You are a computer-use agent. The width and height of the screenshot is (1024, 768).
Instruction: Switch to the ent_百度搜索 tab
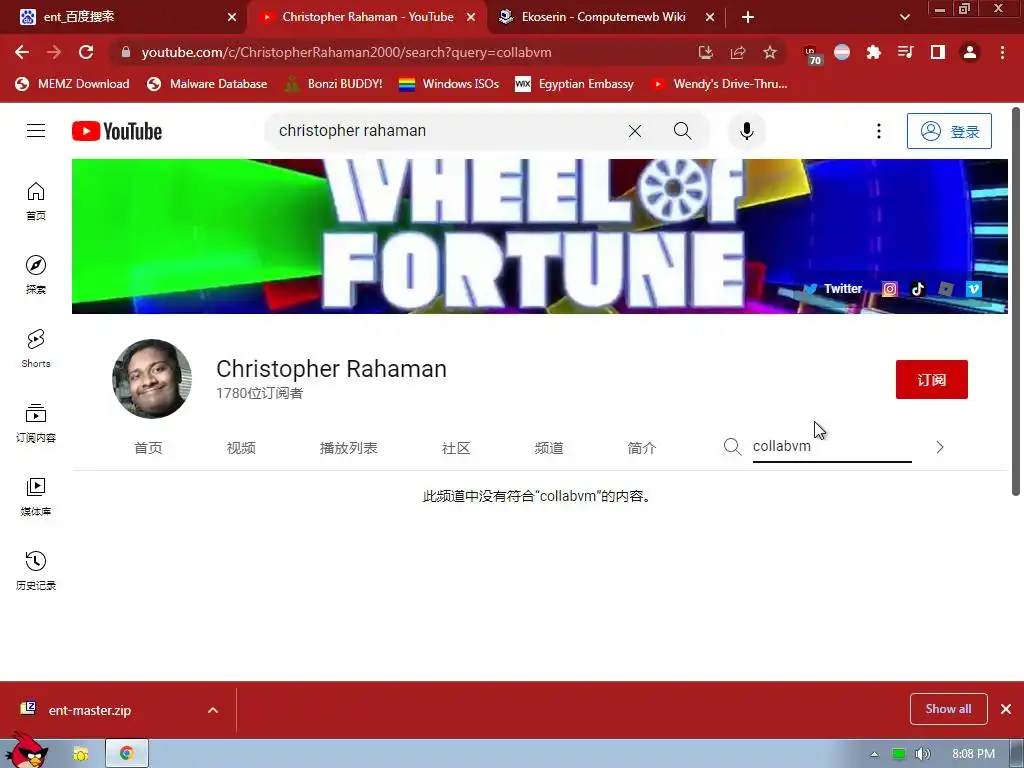click(123, 17)
